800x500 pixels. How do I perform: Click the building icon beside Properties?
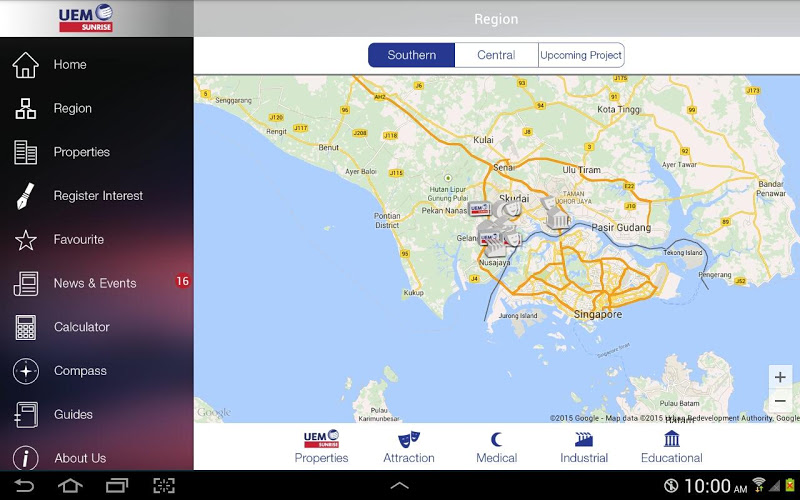26,153
